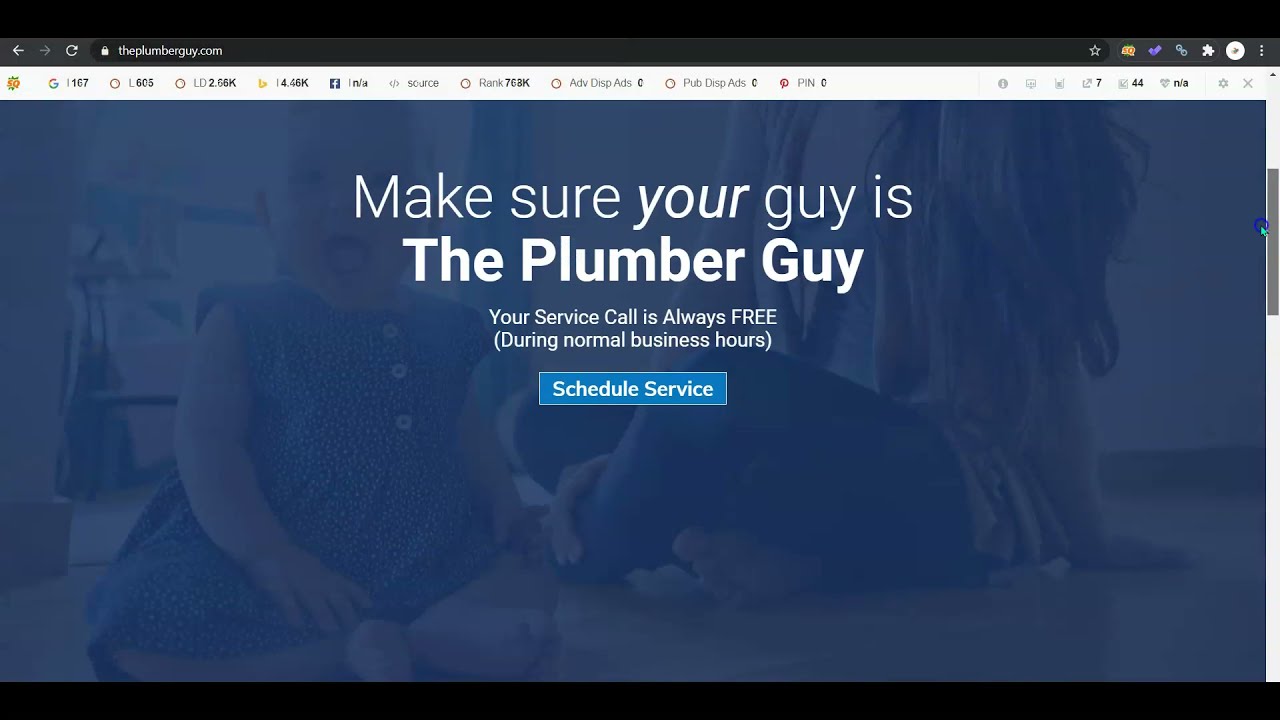Screen dimensions: 1280x720
Task: Reload the page with the refresh icon
Action: tap(72, 50)
